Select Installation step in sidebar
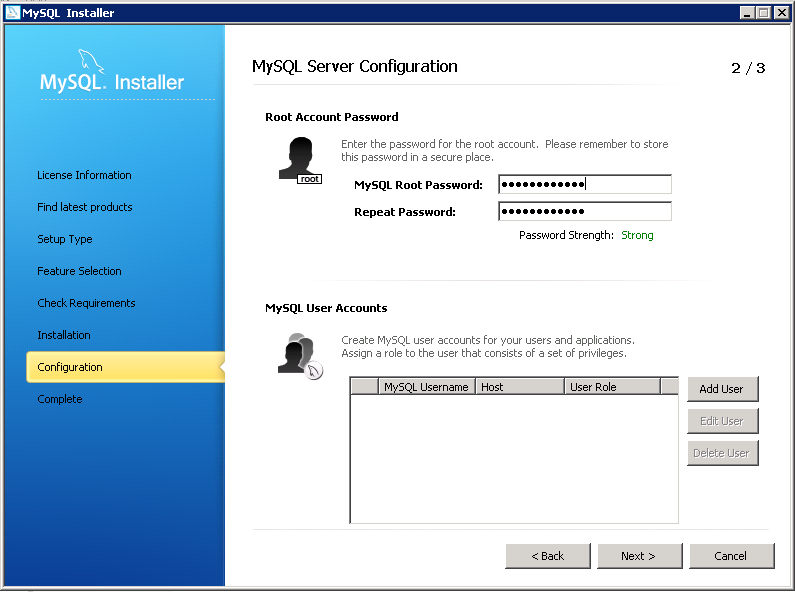Screen dimensions: 795x592 [64, 335]
